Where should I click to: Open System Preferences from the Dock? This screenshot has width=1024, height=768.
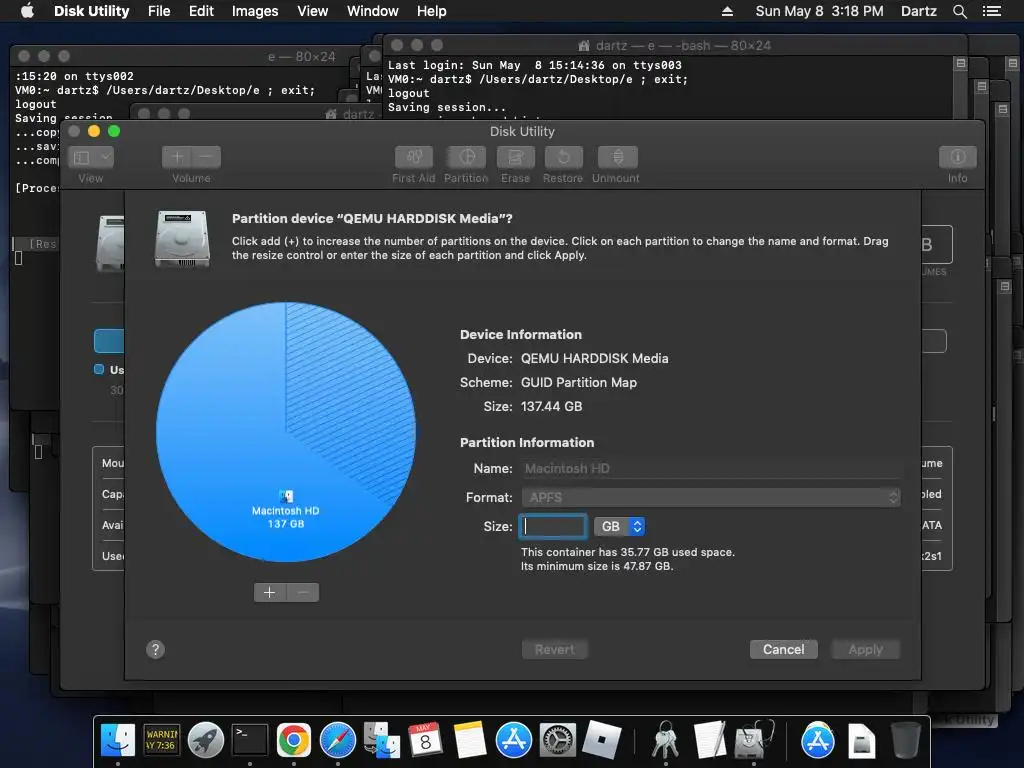pyautogui.click(x=558, y=740)
